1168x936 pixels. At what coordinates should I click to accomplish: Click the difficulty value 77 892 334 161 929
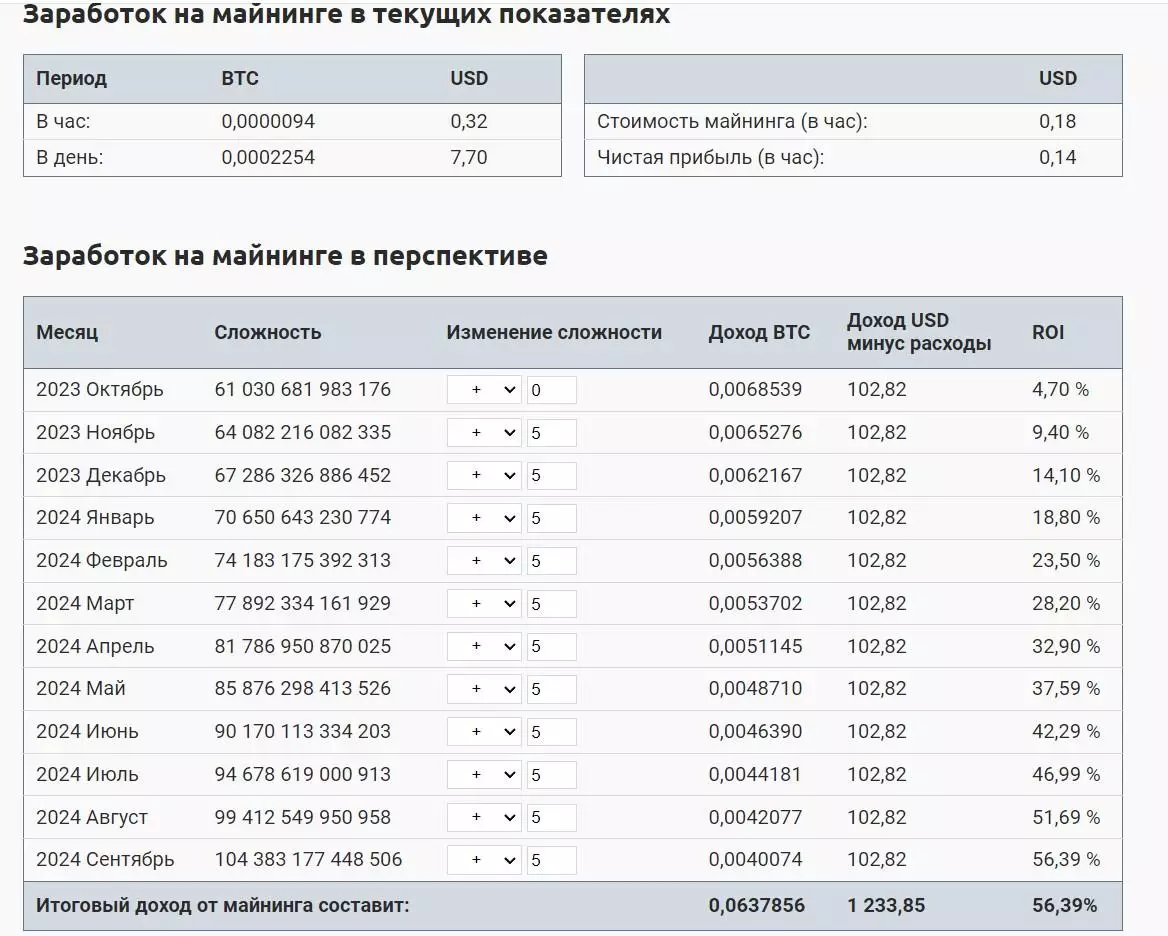click(x=302, y=603)
